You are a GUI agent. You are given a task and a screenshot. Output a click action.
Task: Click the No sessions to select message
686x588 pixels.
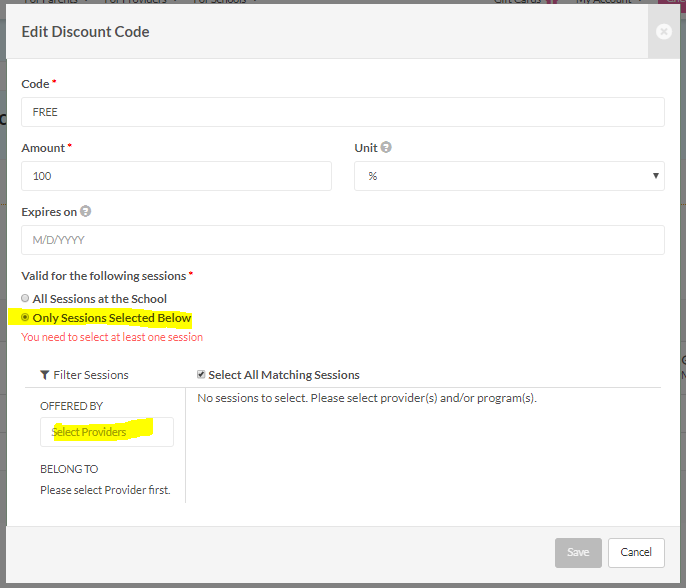click(367, 398)
